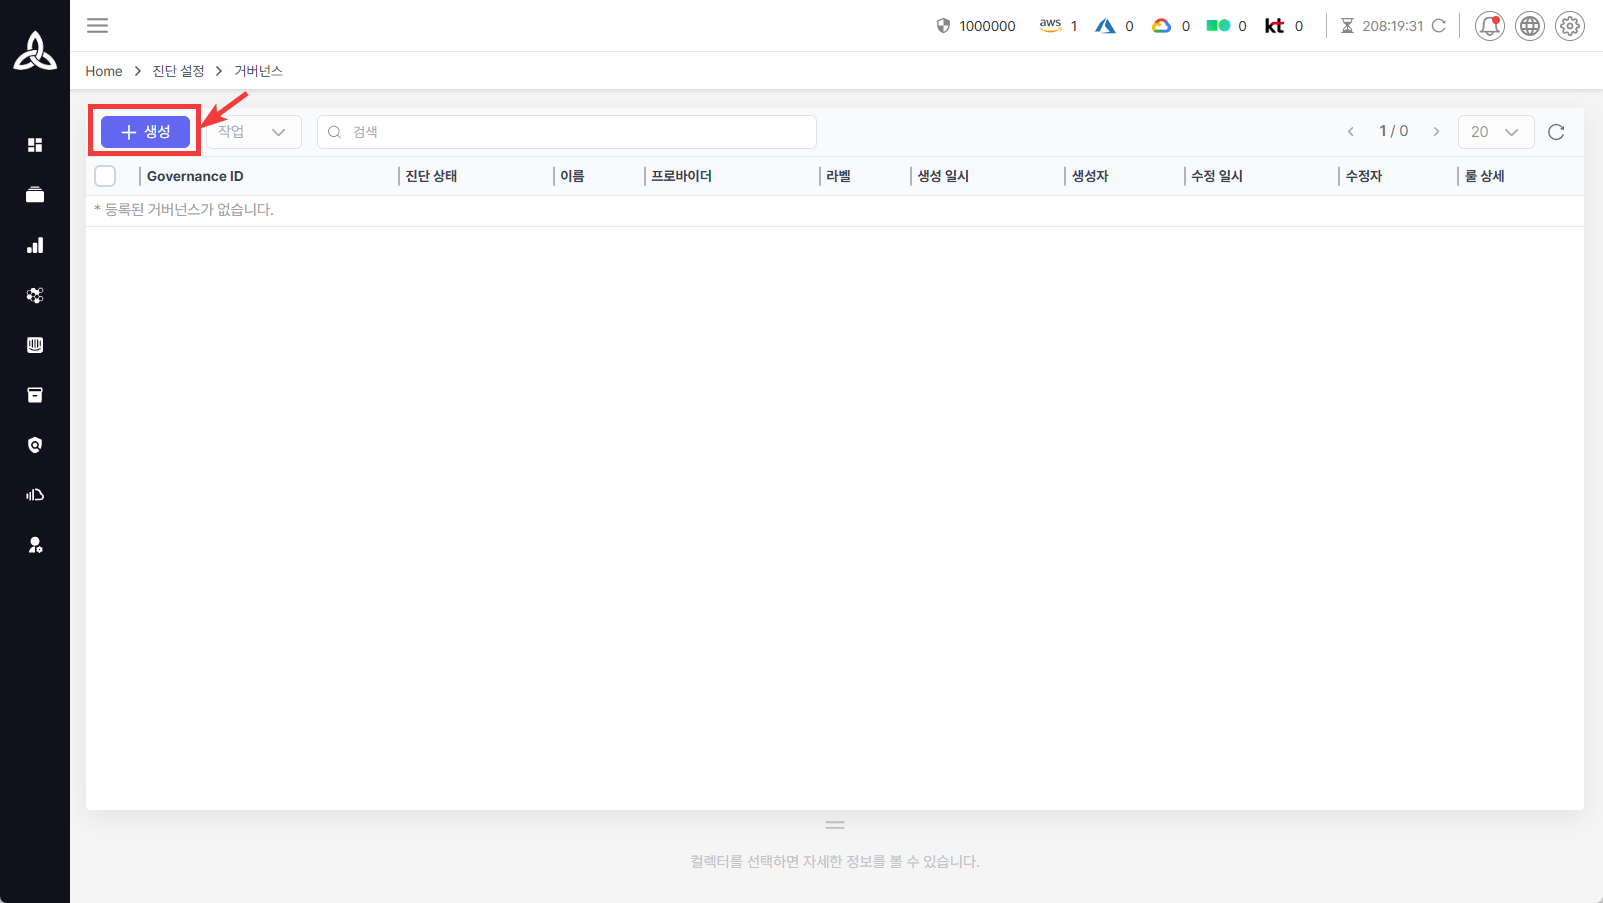Refresh the governance table list

click(1555, 132)
